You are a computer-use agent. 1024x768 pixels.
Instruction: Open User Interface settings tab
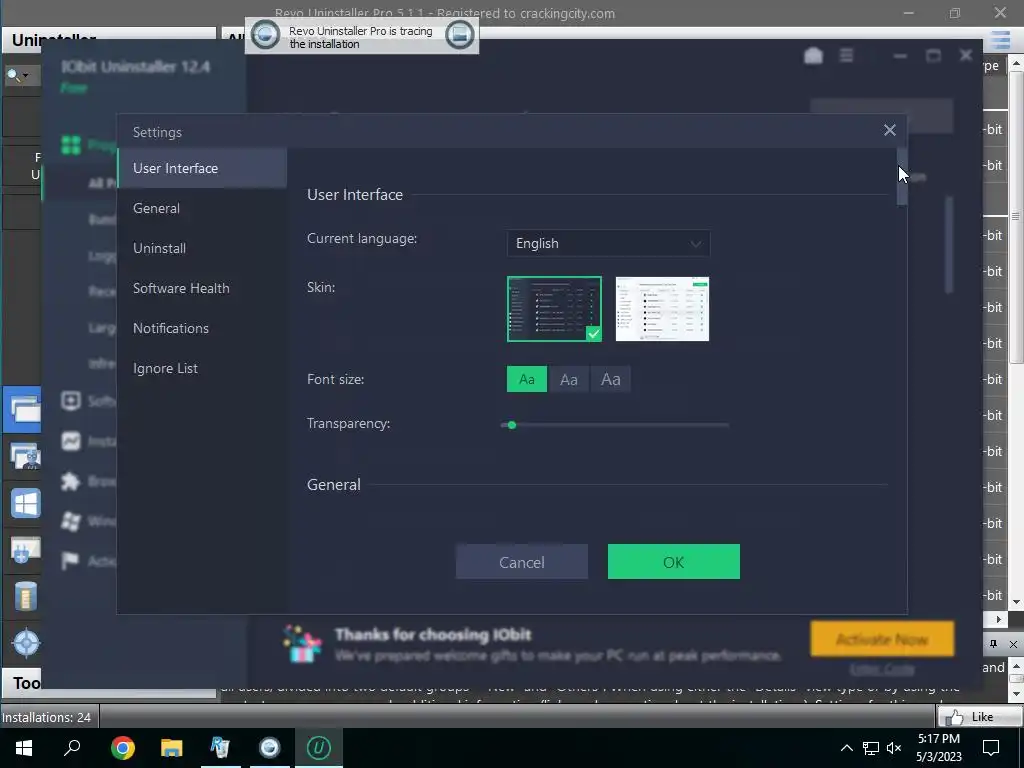tap(202, 168)
